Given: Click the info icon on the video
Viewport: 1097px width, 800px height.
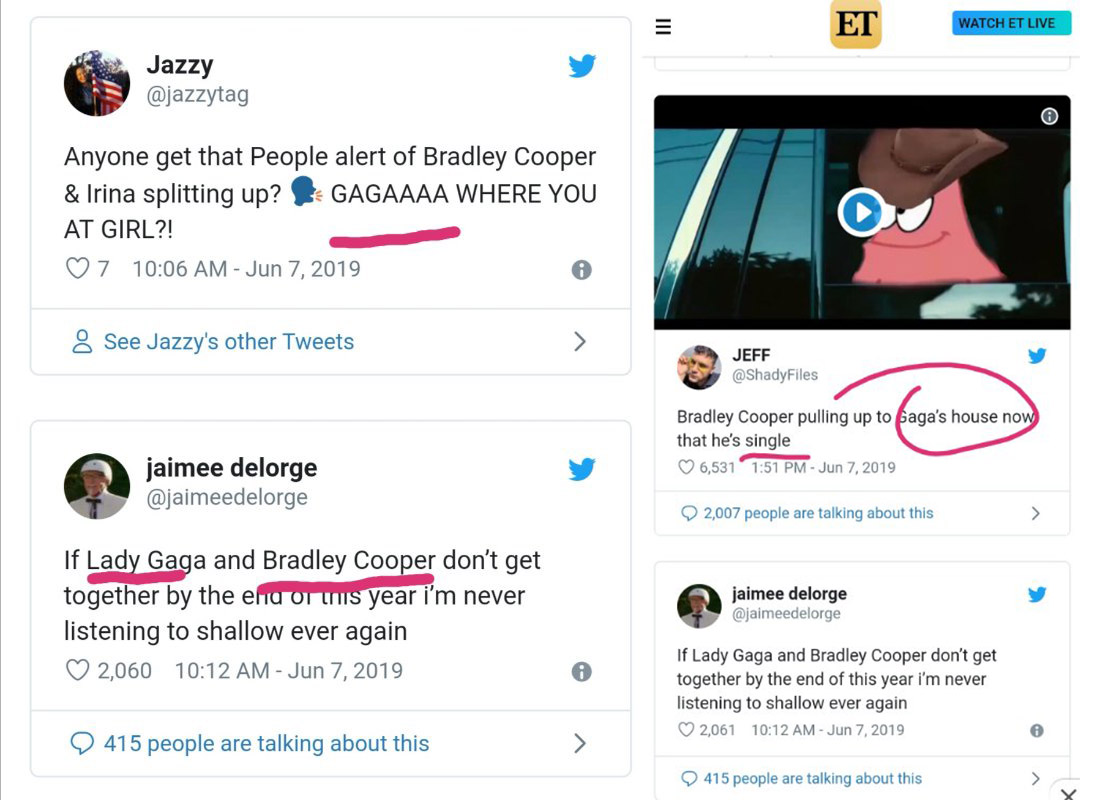Looking at the screenshot, I should click(1049, 116).
